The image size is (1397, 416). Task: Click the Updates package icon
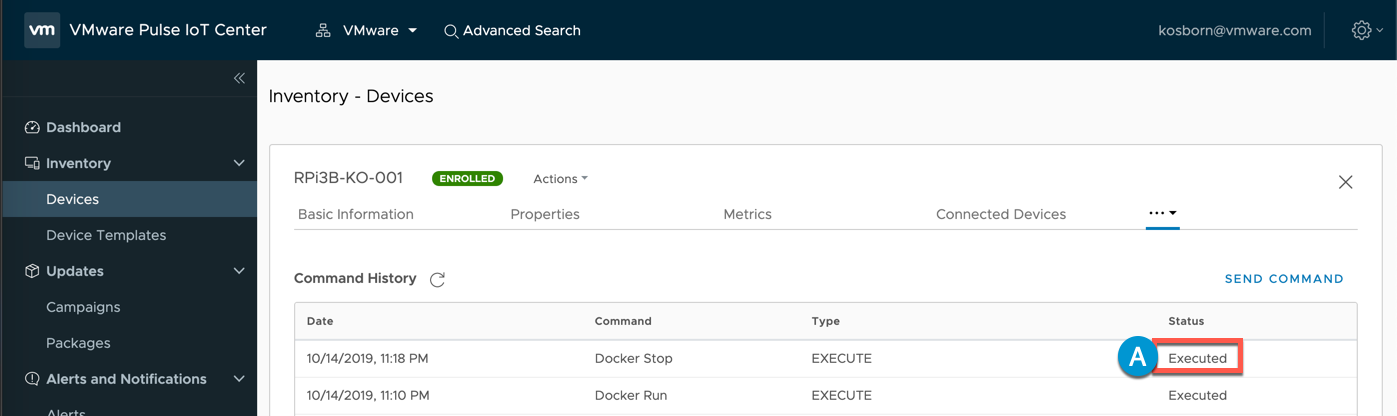point(32,271)
